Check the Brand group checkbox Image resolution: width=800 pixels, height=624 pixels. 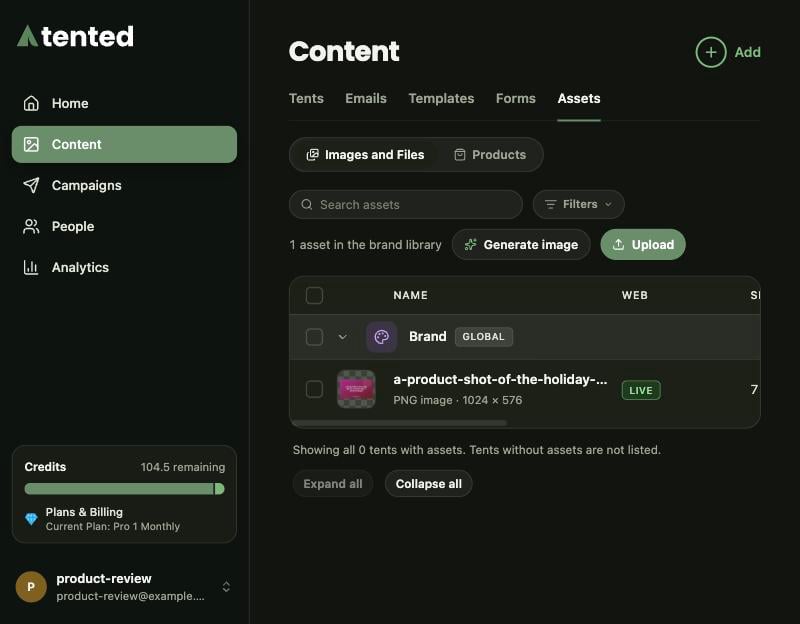coord(314,337)
